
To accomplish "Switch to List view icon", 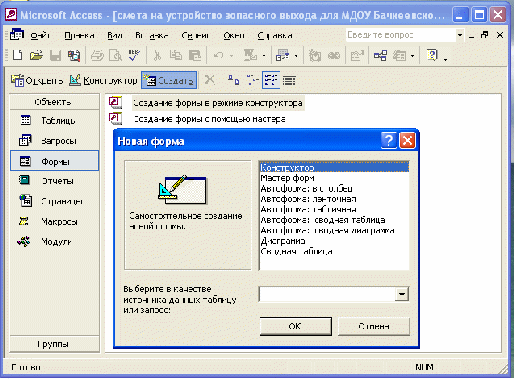I will 271,80.
